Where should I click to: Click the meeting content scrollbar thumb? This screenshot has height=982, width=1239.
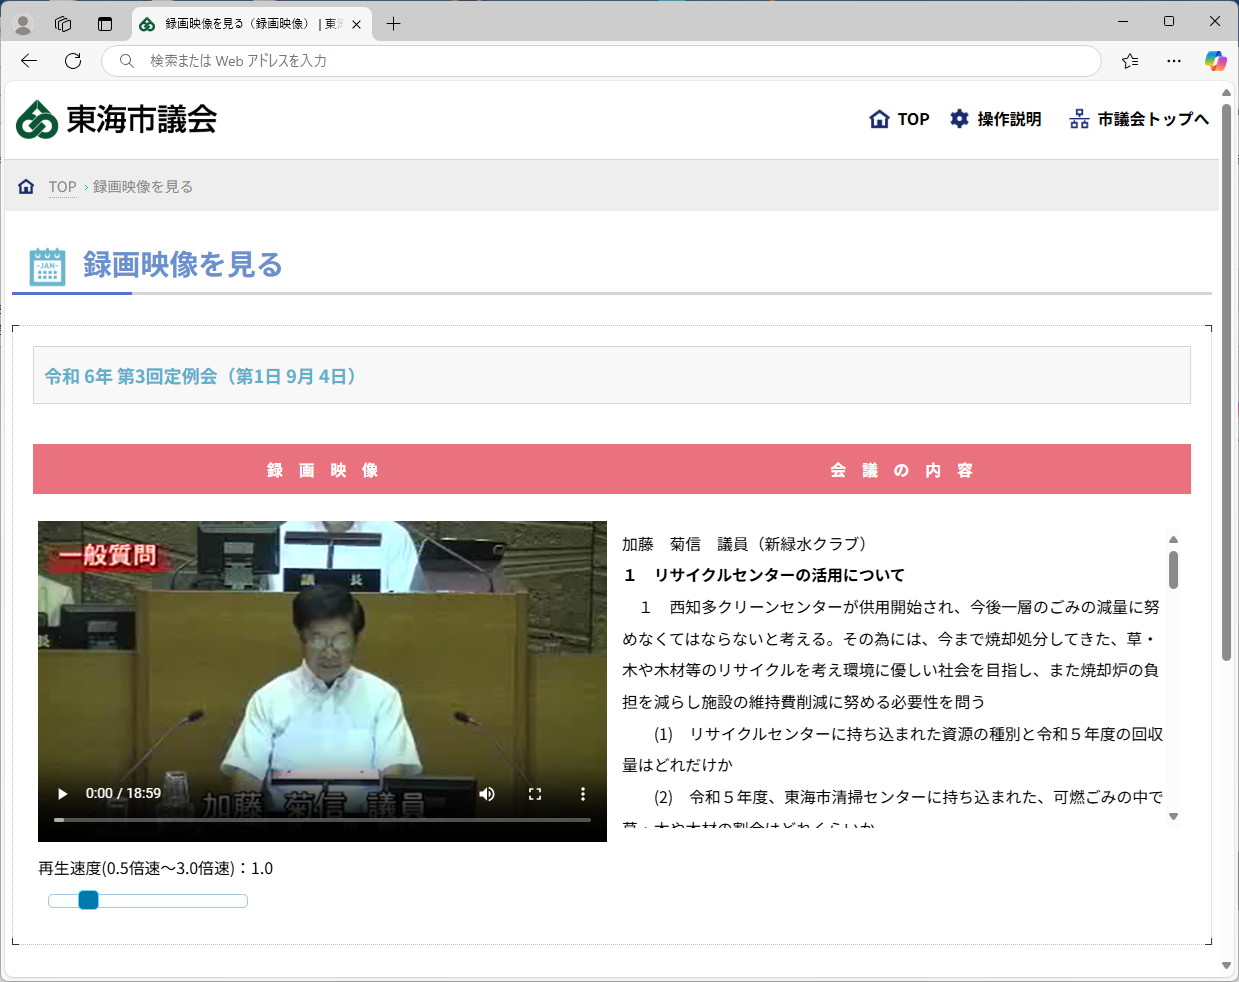(x=1173, y=570)
